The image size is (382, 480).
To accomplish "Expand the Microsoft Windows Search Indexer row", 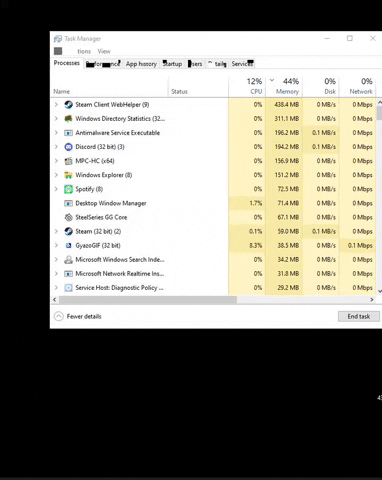I will point(56,259).
